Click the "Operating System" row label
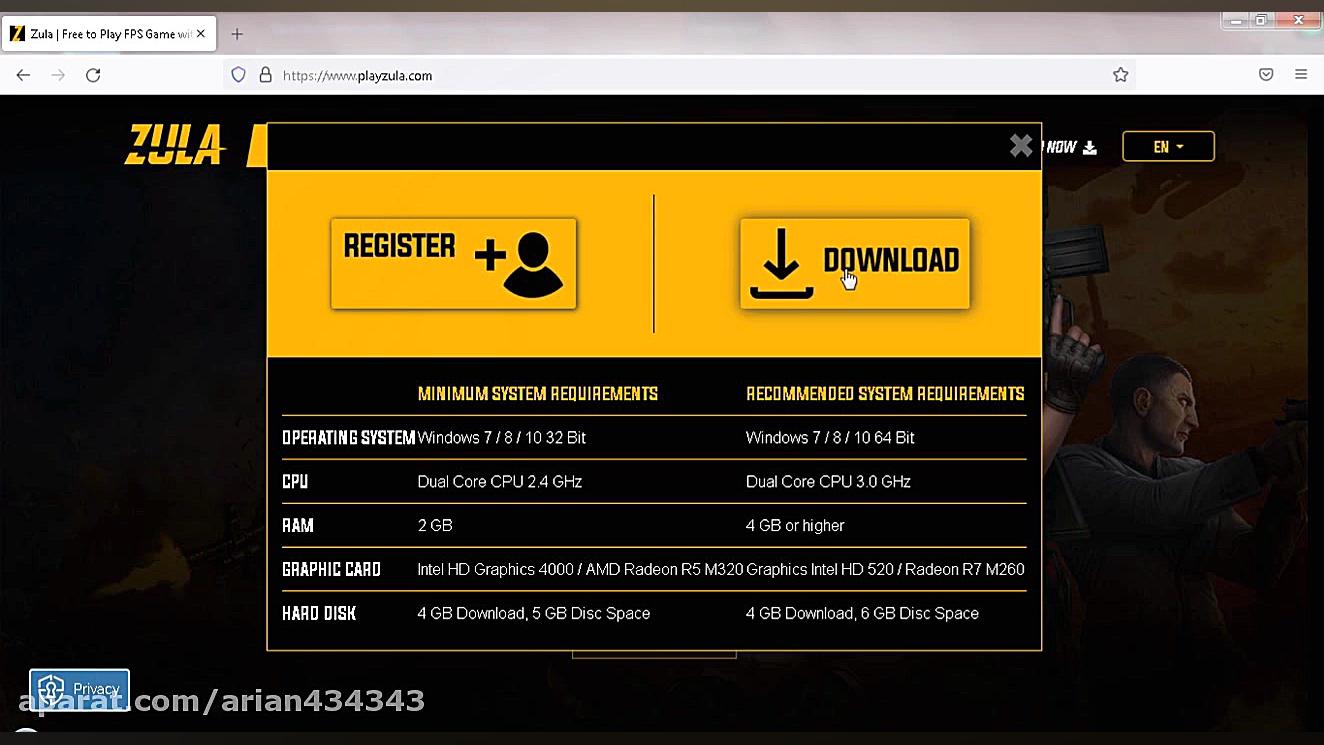1324x745 pixels. (348, 438)
